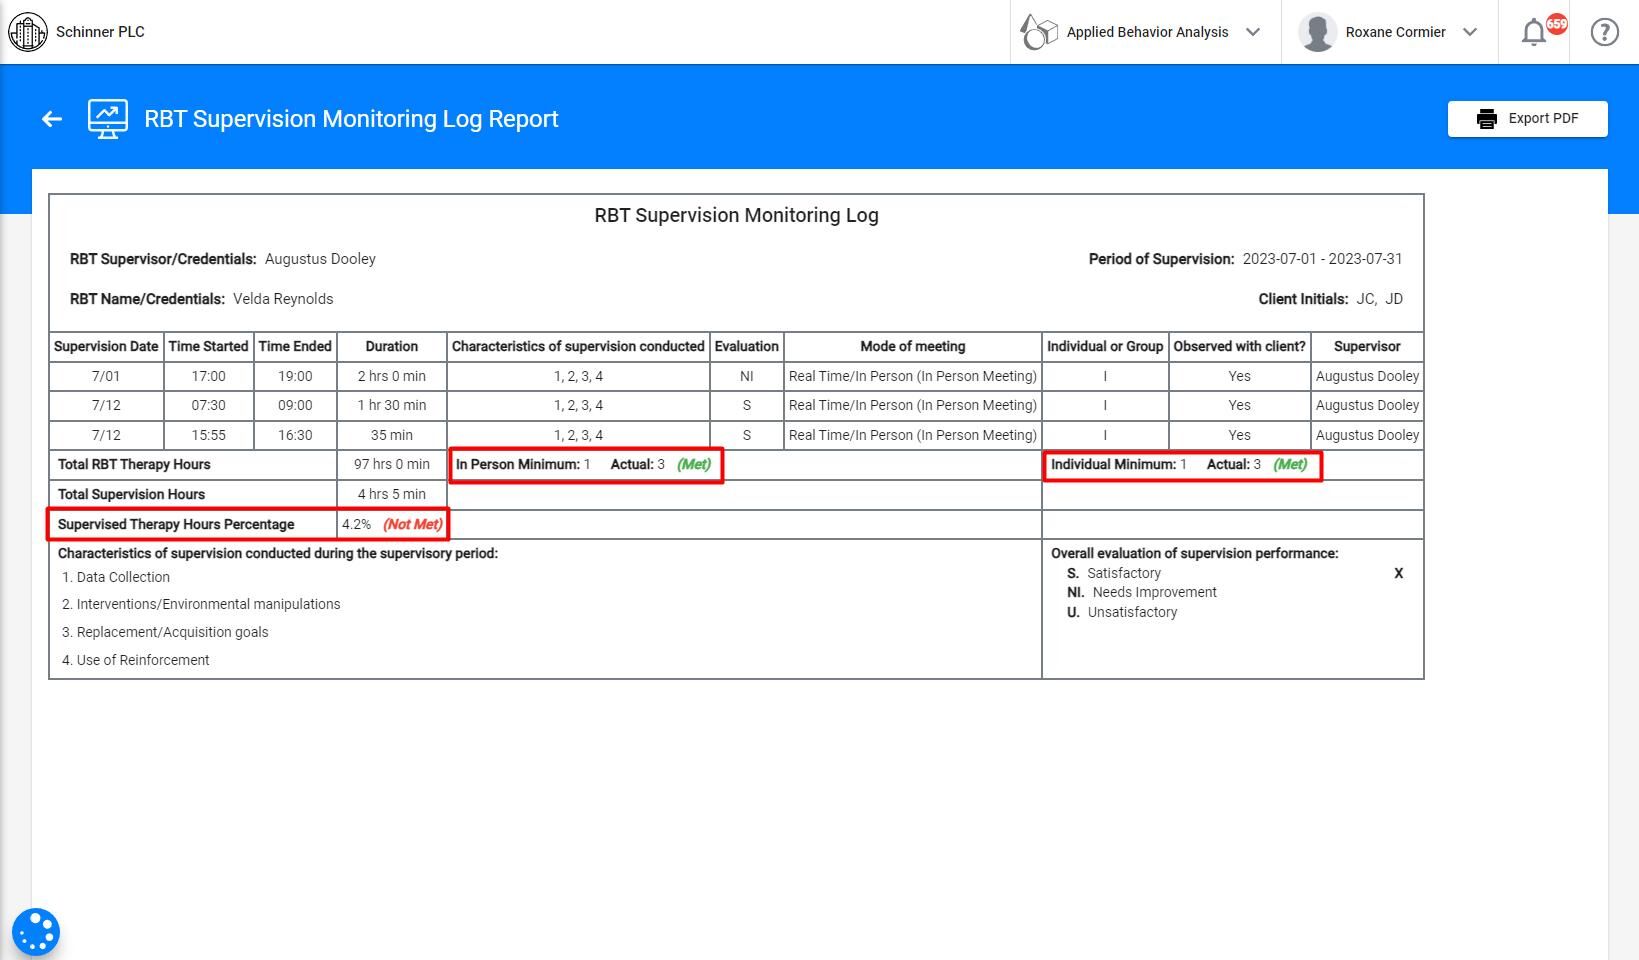Screen dimensions: 1639x960
Task: Expand the Applied Behavior Analysis dropdown arrow
Action: tap(1253, 32)
